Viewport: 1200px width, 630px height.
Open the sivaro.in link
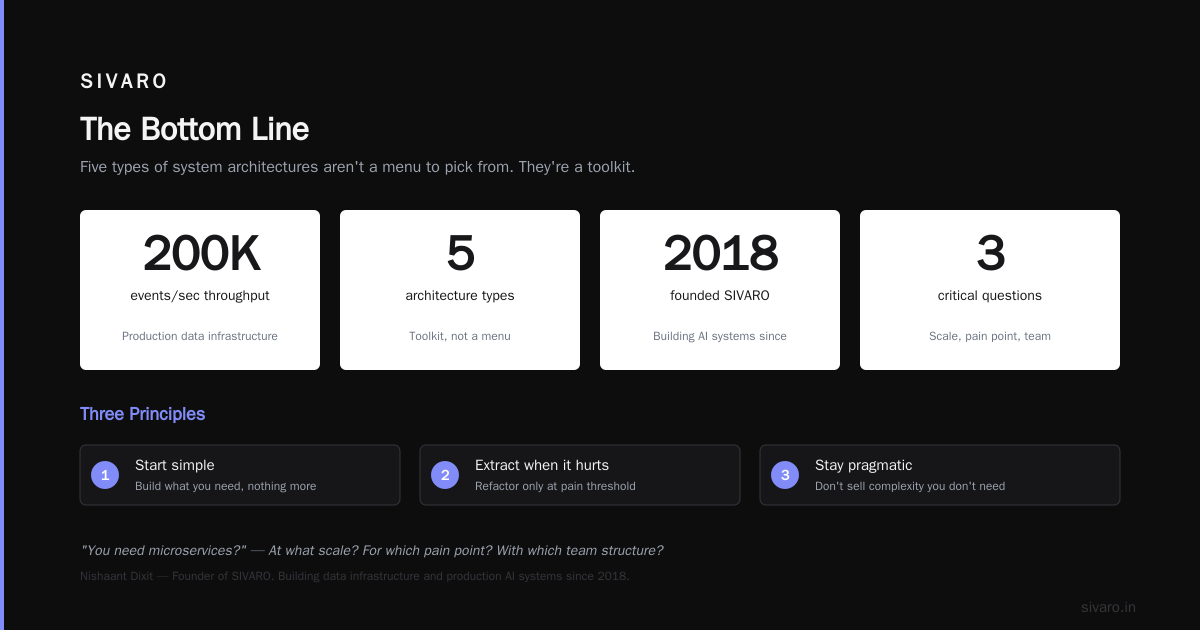tap(1108, 607)
